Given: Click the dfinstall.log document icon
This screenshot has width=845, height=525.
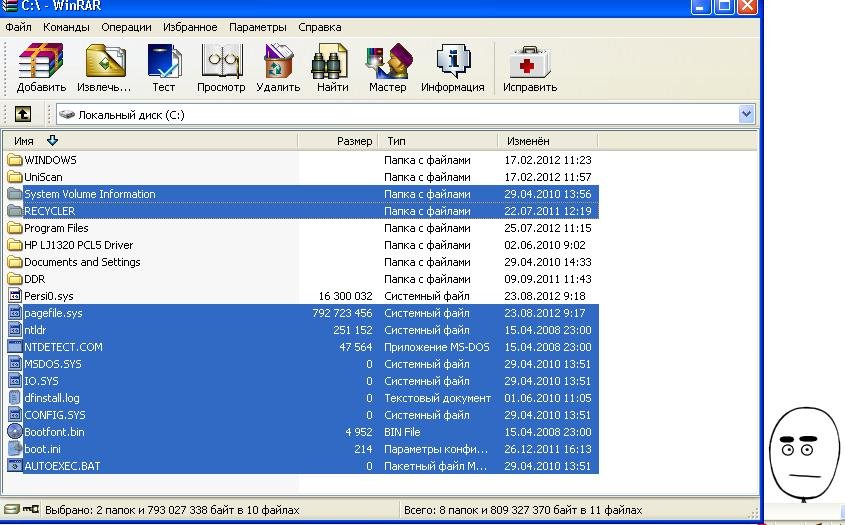Looking at the screenshot, I should click(x=15, y=398).
